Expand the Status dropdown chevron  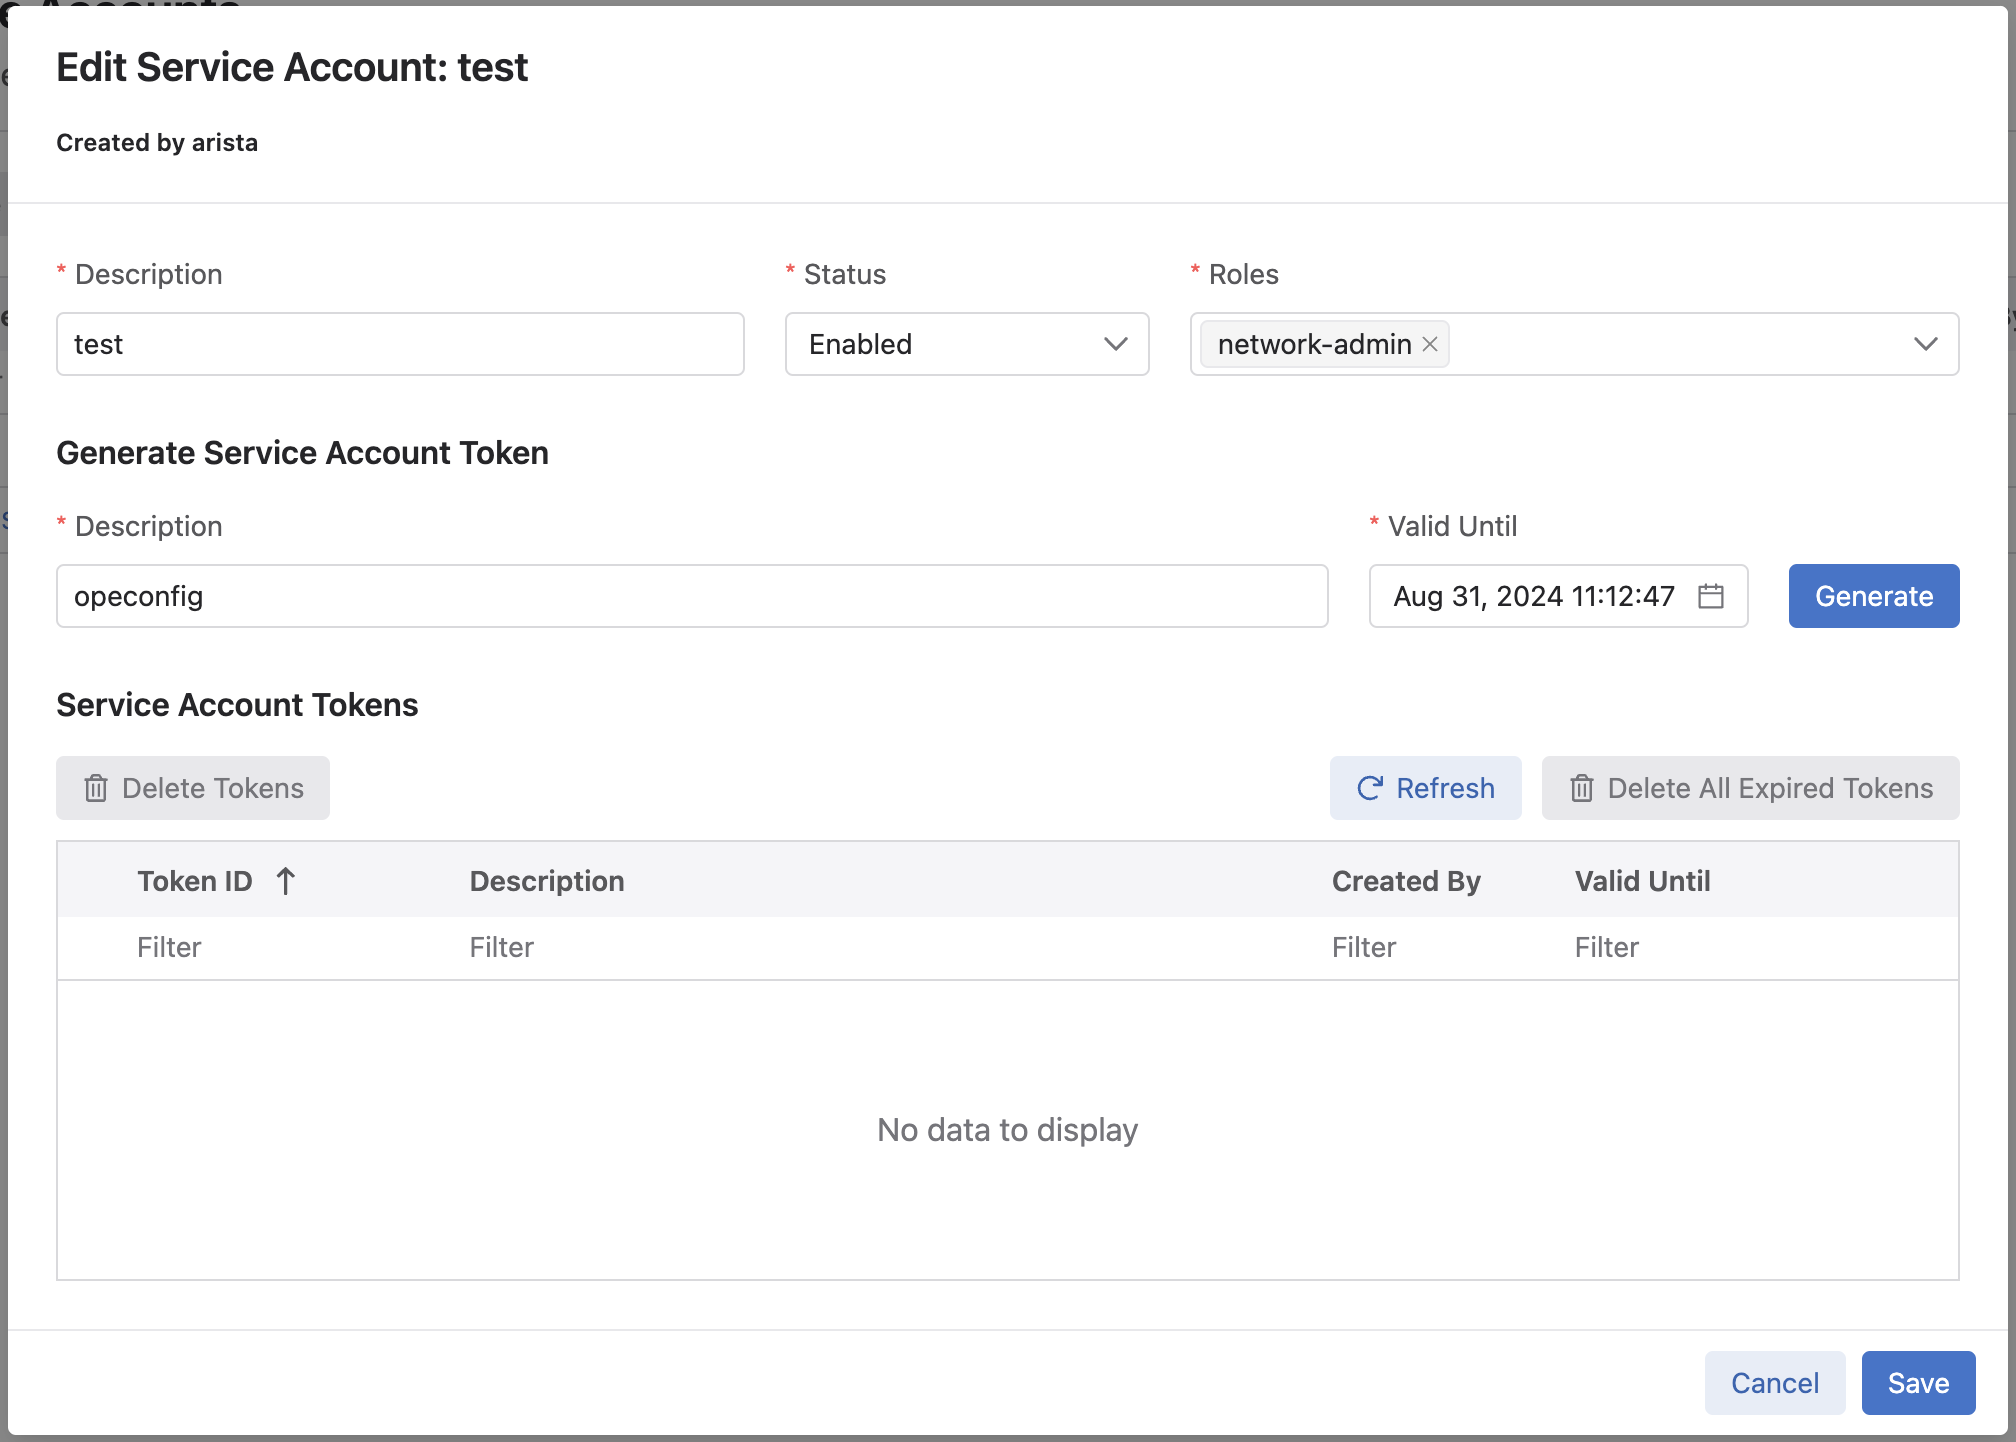pos(1116,344)
